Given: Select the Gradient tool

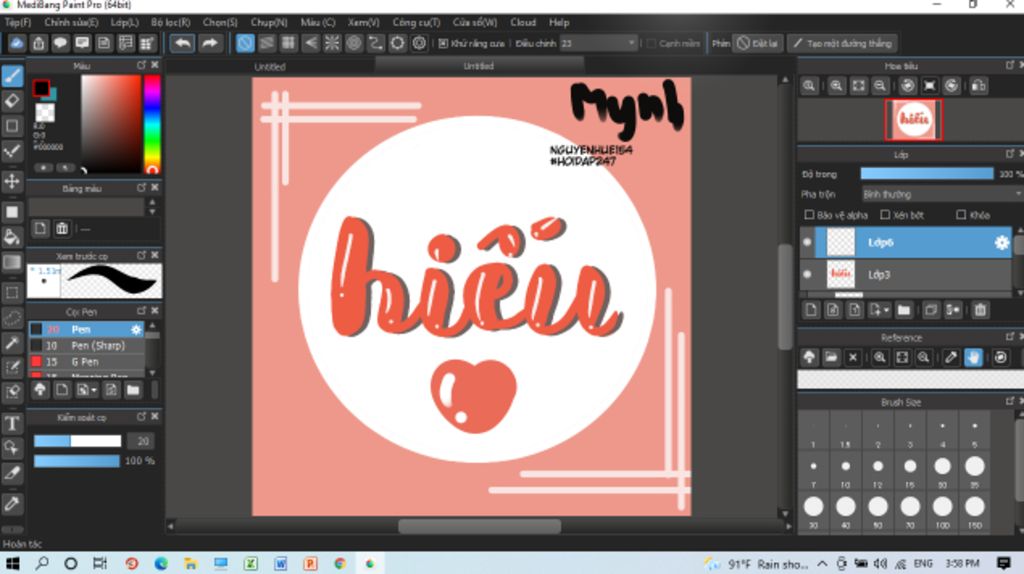Looking at the screenshot, I should [x=12, y=262].
